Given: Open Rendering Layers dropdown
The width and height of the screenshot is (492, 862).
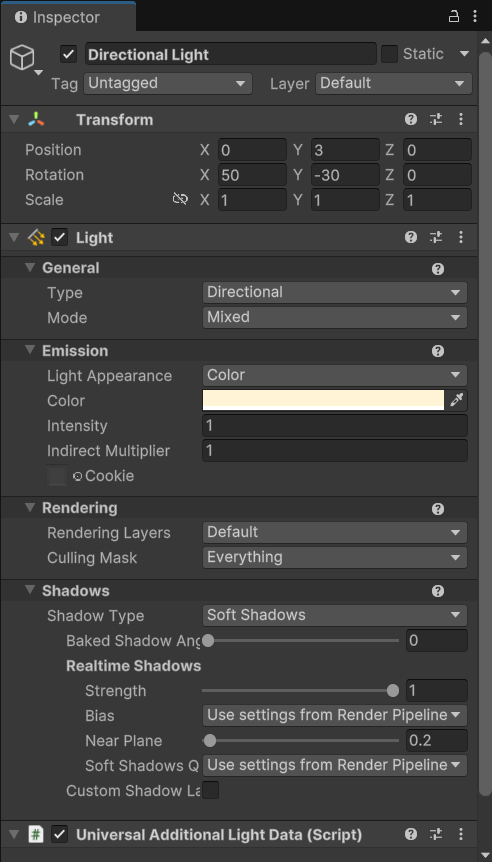Looking at the screenshot, I should coord(335,532).
